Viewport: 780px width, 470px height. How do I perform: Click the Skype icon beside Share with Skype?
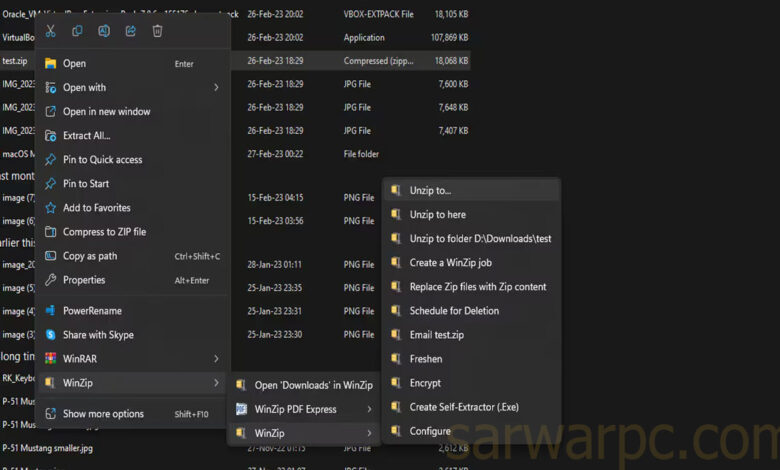(x=50, y=335)
